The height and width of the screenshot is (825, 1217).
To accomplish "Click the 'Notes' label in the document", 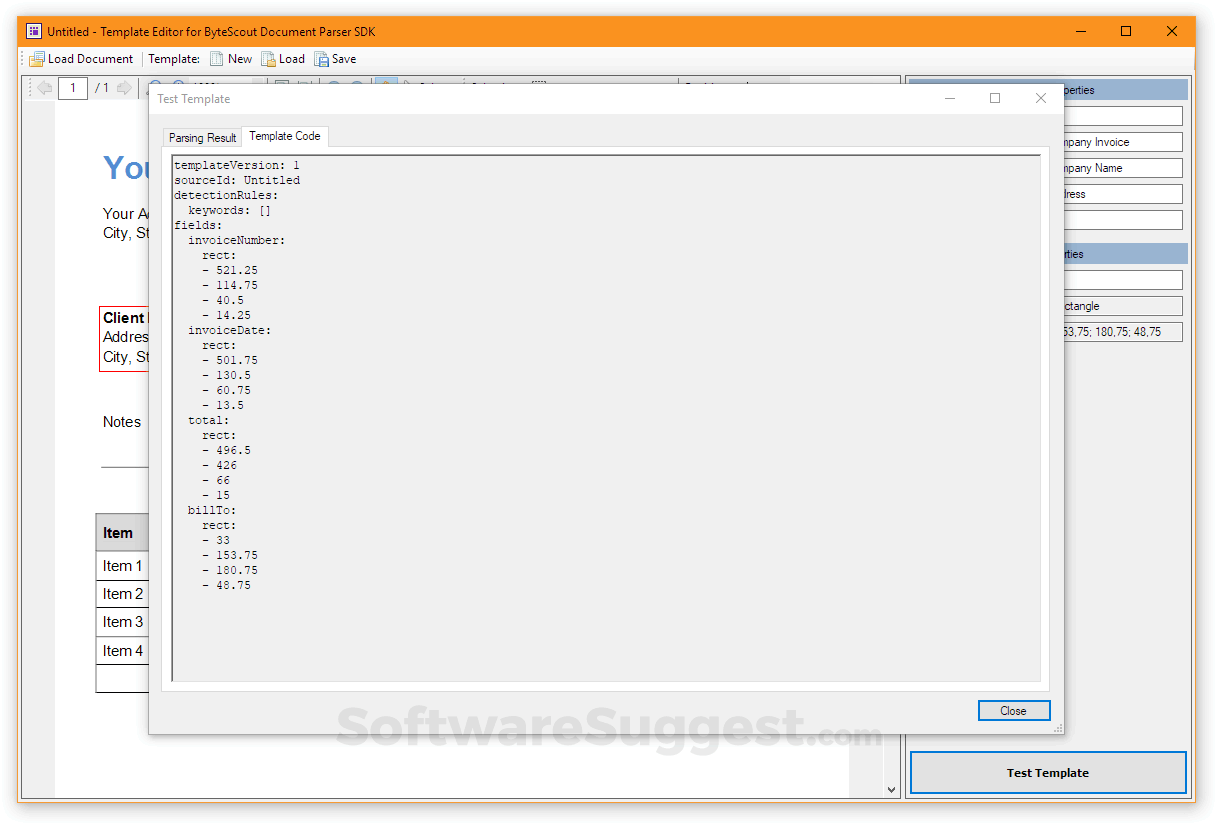I will 122,422.
